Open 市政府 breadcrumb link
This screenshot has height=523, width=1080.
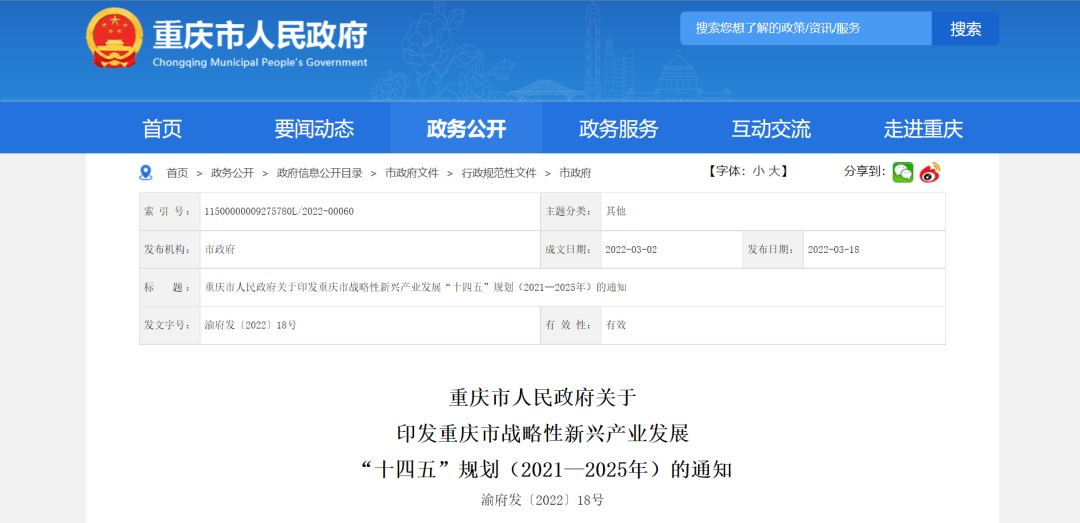click(575, 173)
